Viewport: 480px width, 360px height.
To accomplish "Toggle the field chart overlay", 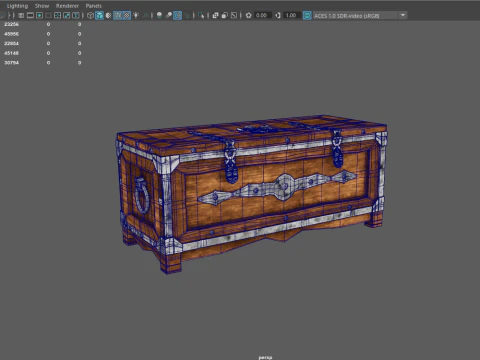I will [x=57, y=15].
